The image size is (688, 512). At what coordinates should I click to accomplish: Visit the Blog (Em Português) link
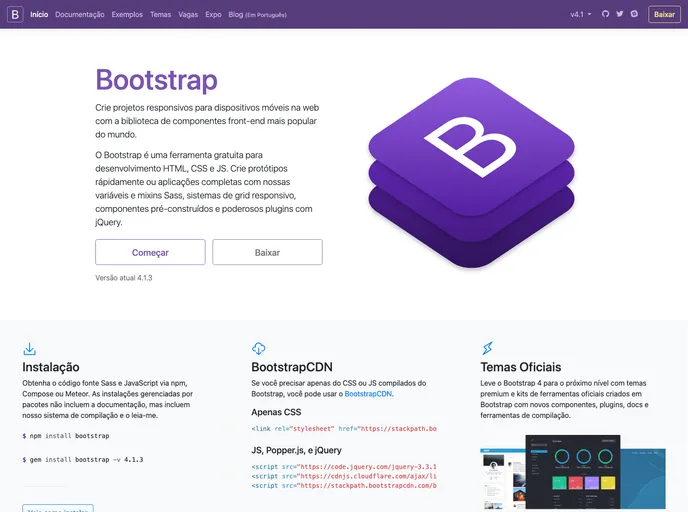coord(257,15)
